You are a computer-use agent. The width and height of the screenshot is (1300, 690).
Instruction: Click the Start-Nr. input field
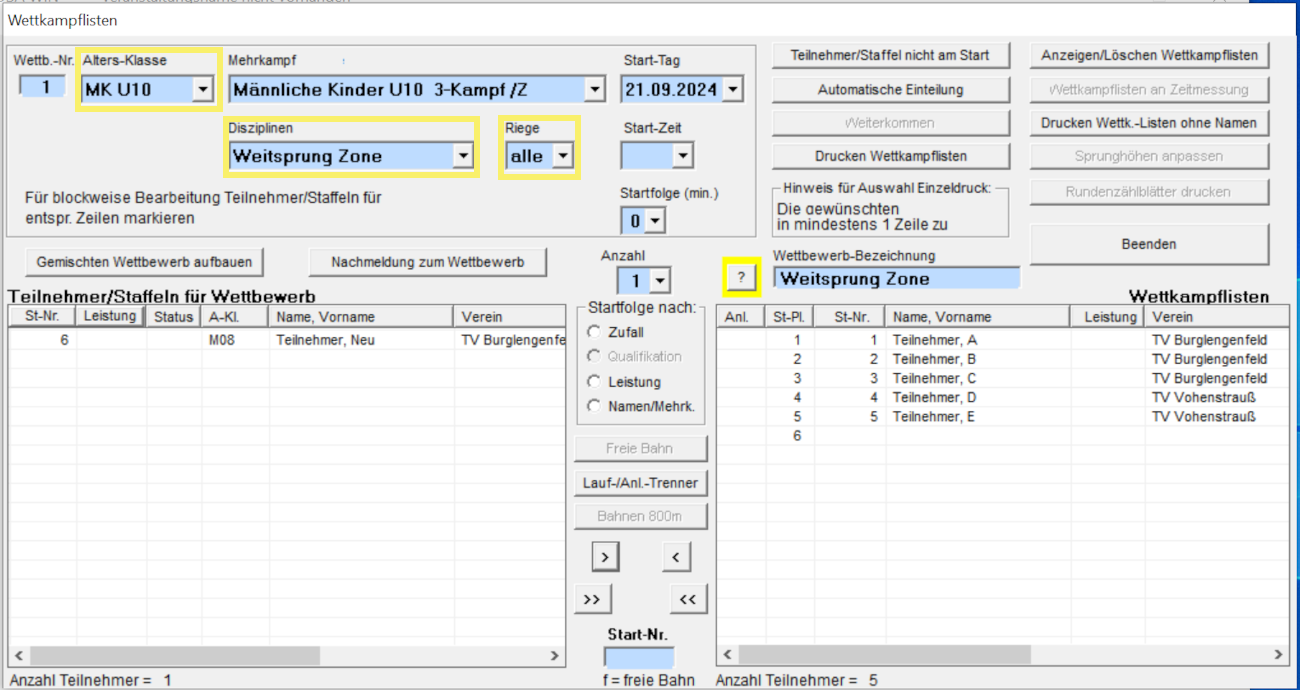(639, 658)
